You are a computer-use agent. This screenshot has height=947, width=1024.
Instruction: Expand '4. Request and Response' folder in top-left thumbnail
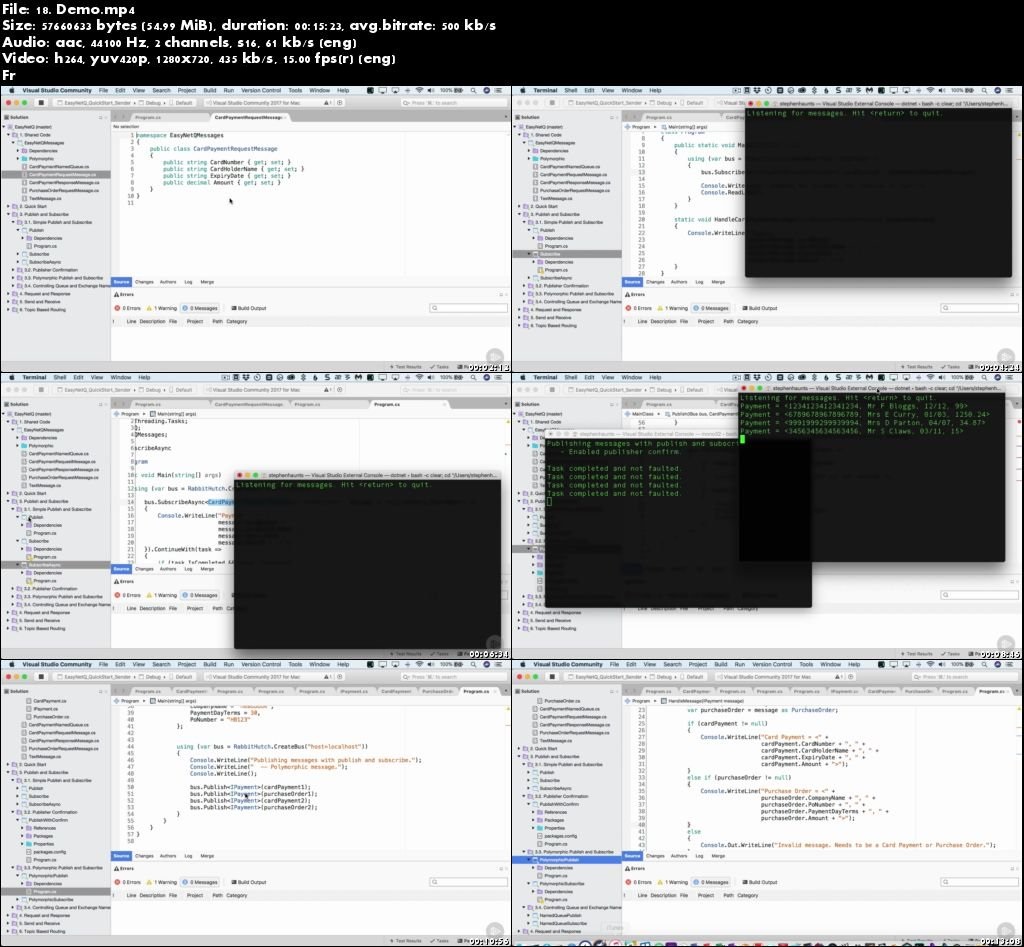(x=10, y=293)
